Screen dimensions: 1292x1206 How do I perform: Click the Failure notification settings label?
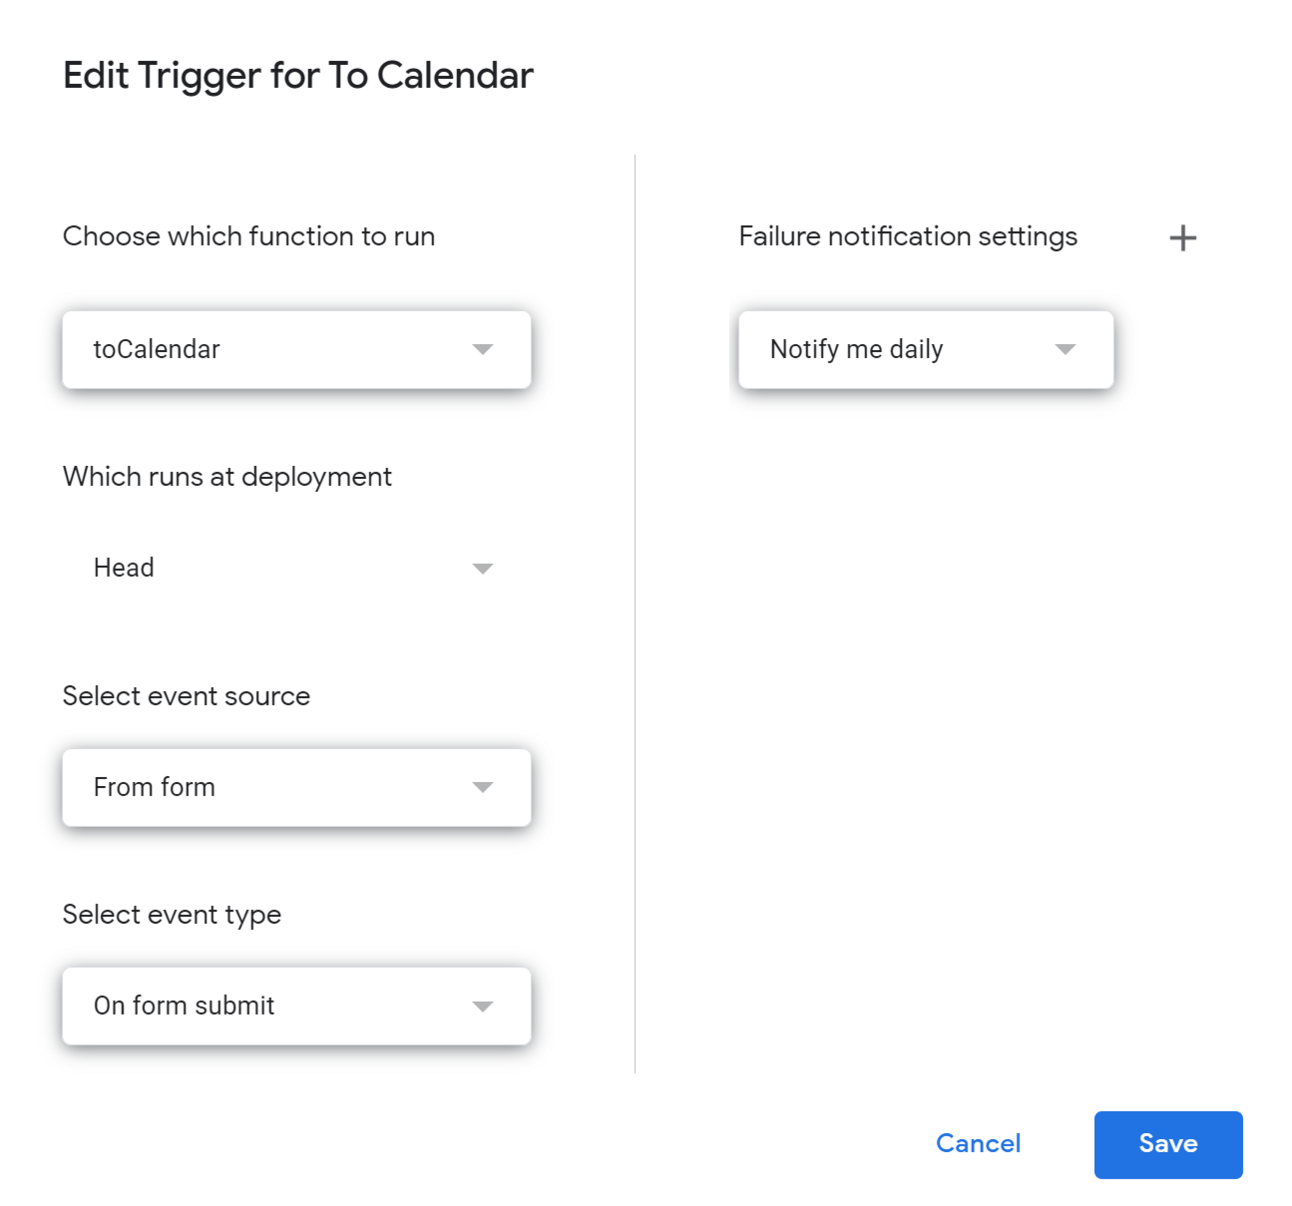tap(908, 237)
